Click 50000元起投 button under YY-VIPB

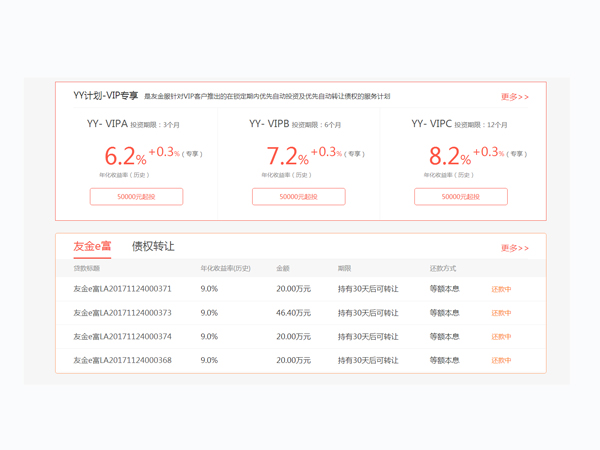(x=298, y=197)
